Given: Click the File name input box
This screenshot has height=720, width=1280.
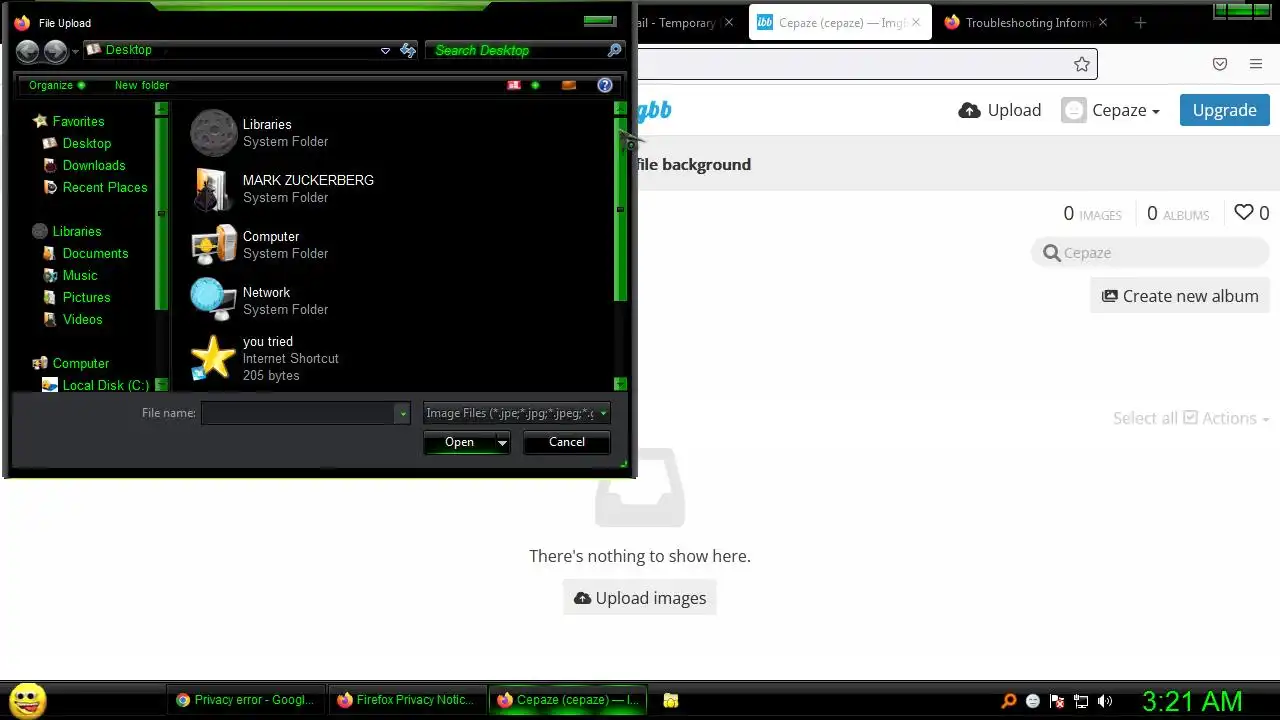Looking at the screenshot, I should pos(298,413).
